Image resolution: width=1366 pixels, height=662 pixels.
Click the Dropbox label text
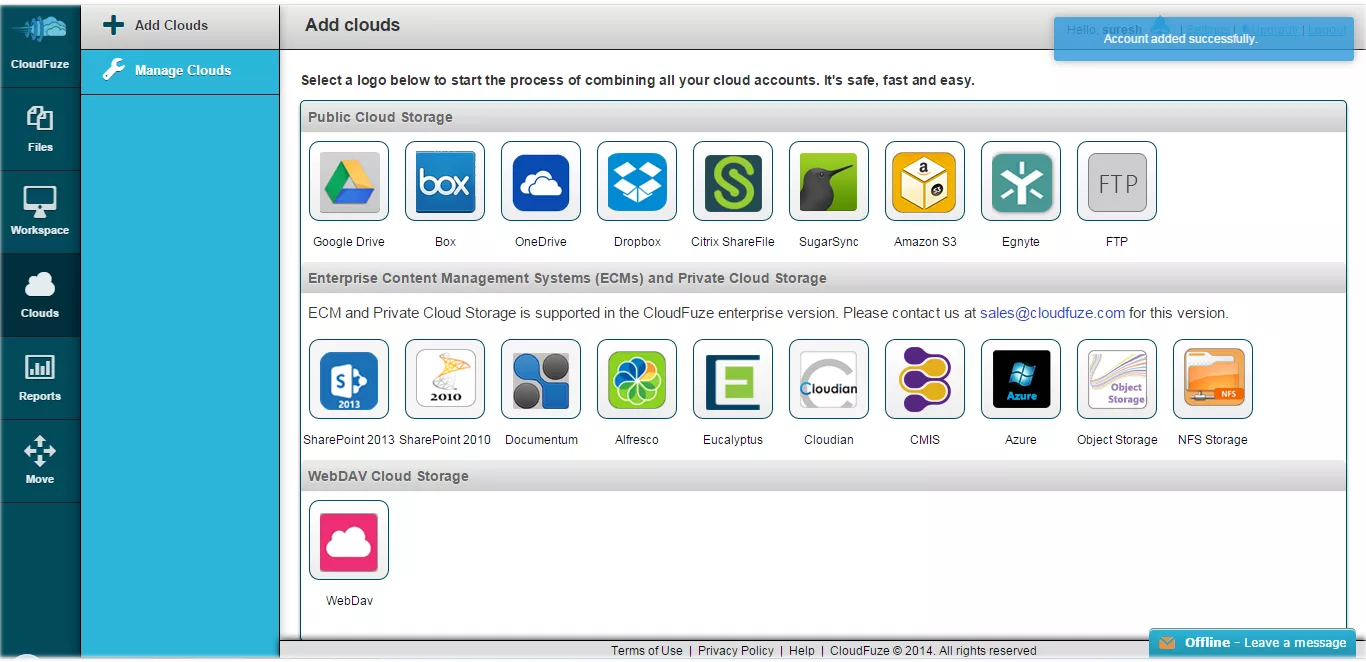point(637,242)
